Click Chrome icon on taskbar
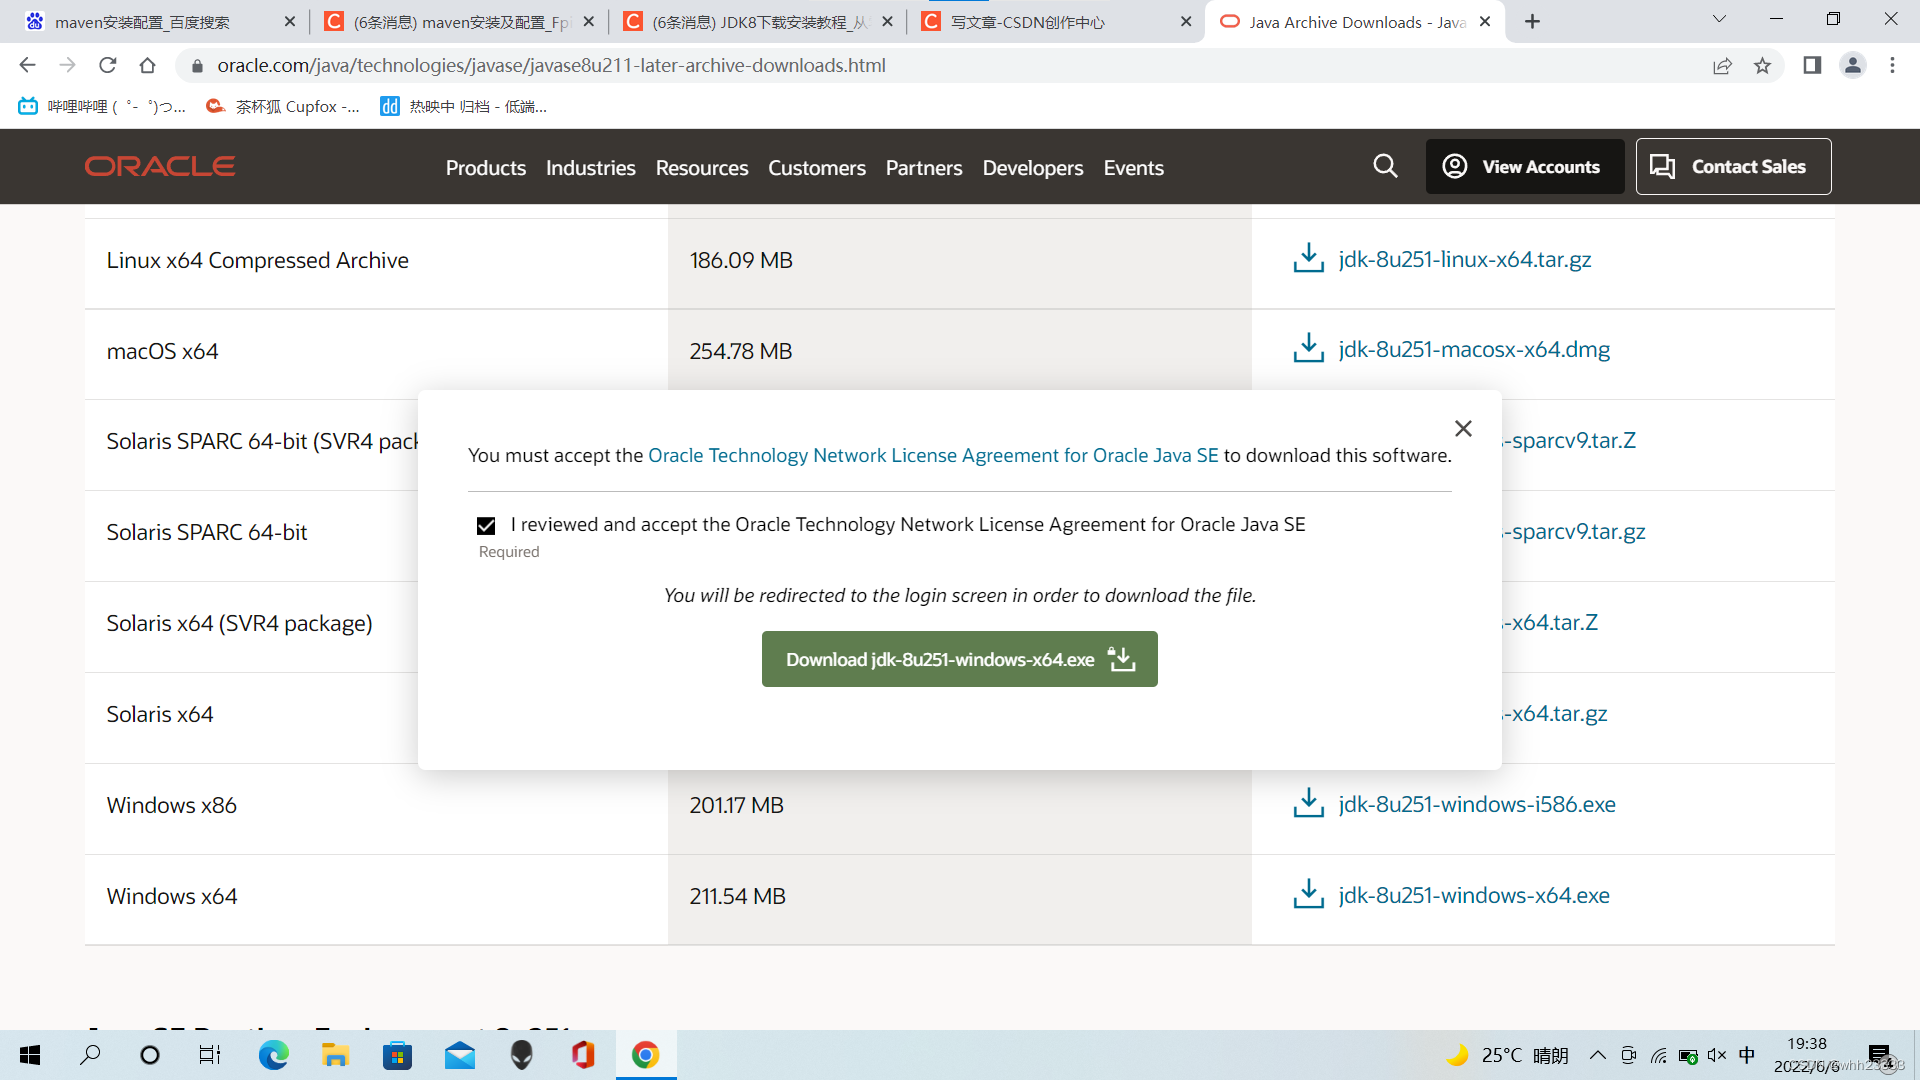The width and height of the screenshot is (1920, 1080). pos(646,1055)
